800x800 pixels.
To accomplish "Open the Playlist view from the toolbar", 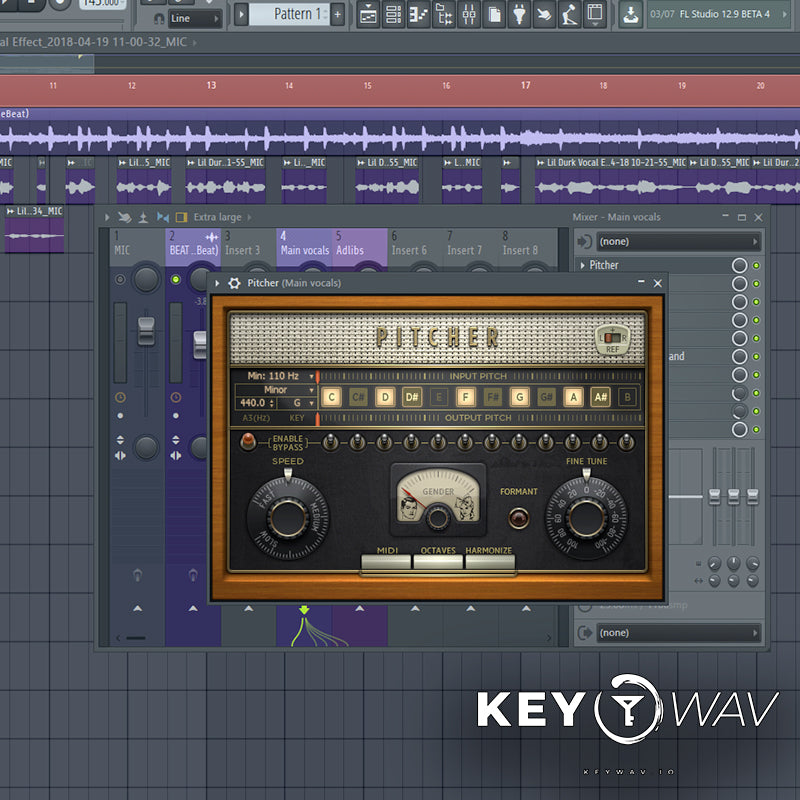I will coord(369,14).
